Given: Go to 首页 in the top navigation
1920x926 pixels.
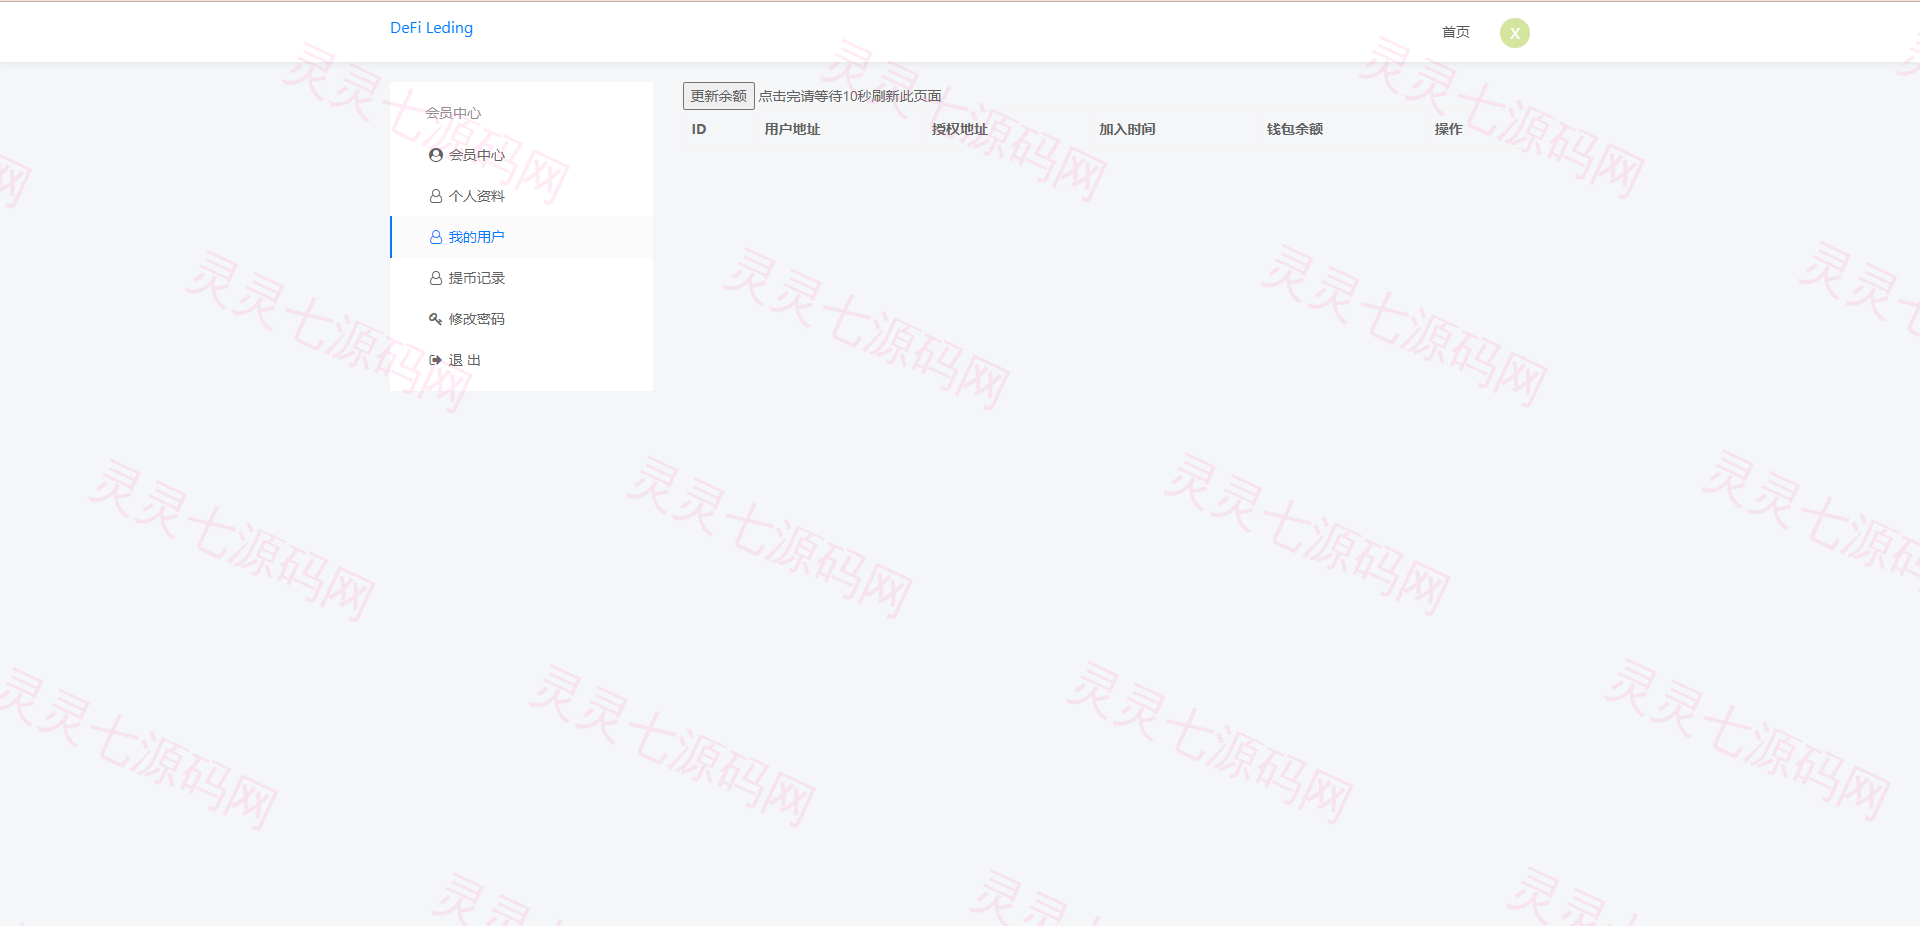Looking at the screenshot, I should [1455, 32].
